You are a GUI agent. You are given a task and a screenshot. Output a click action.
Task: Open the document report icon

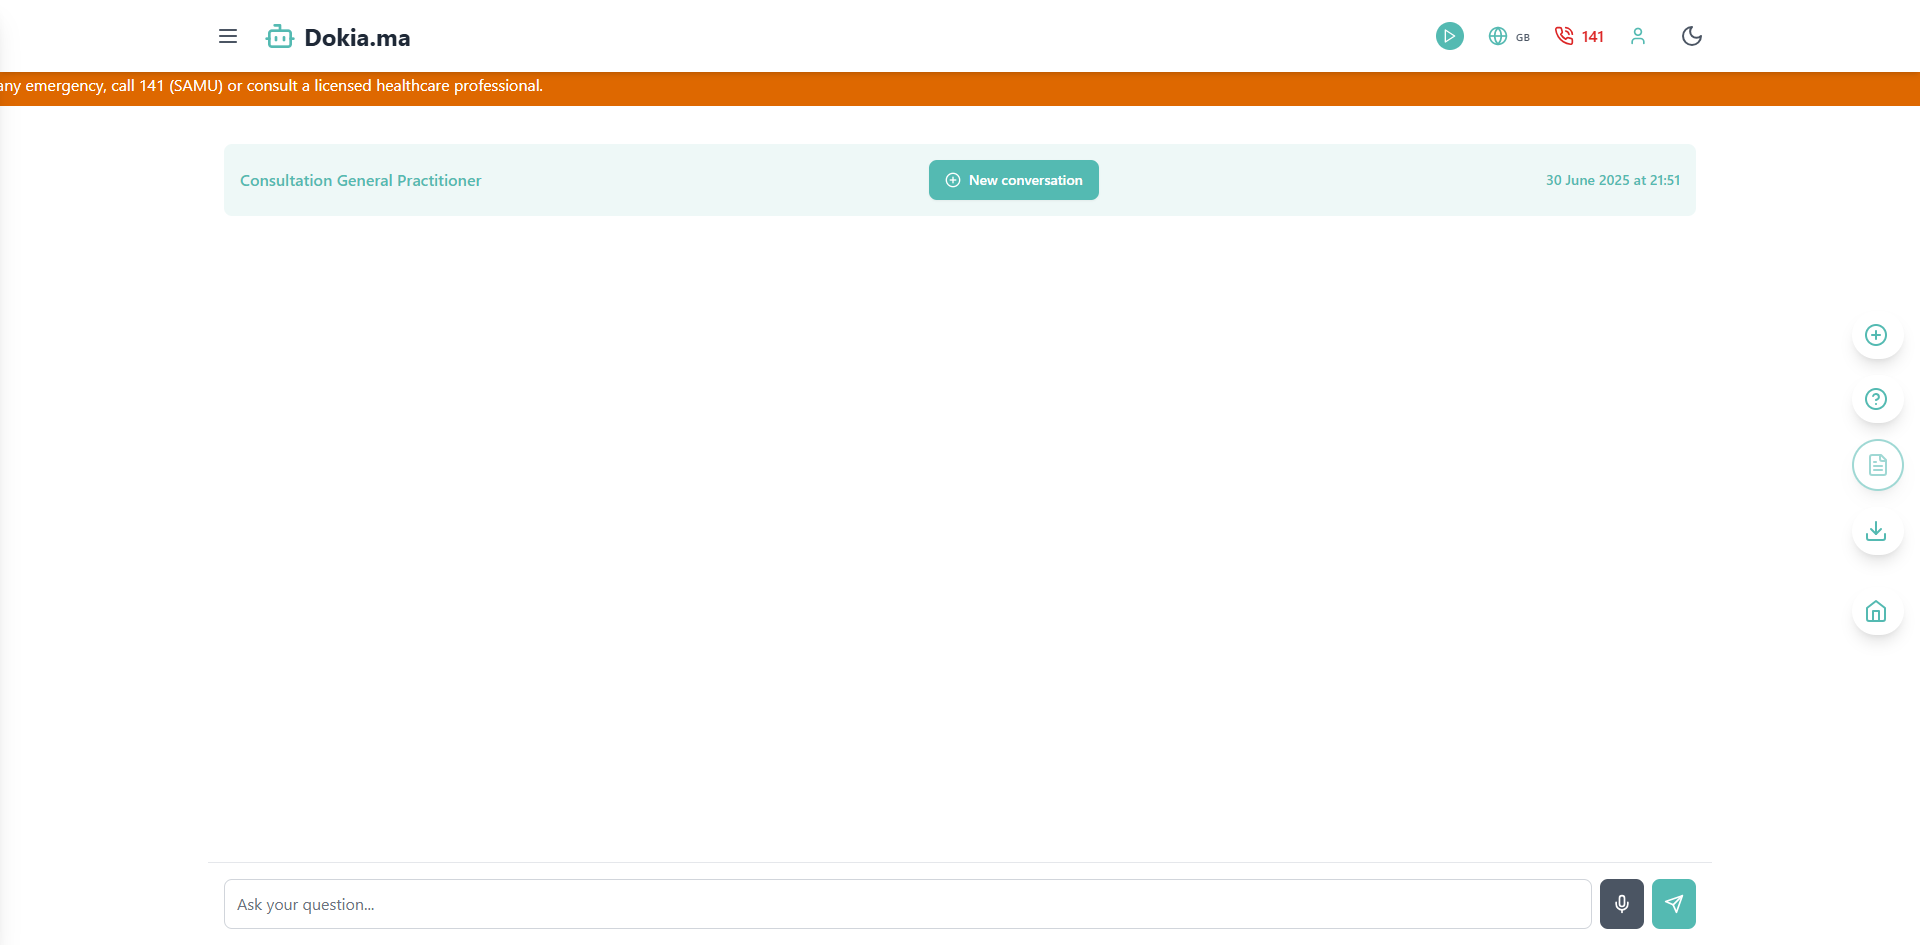click(1877, 465)
